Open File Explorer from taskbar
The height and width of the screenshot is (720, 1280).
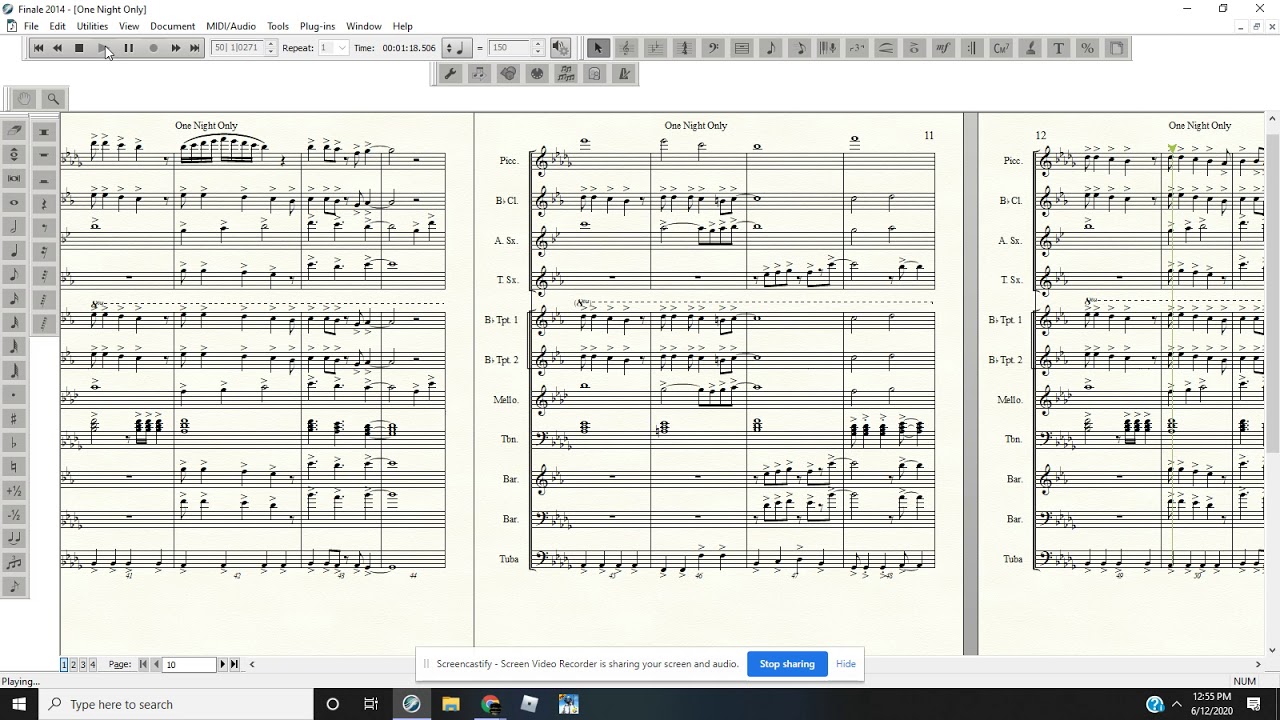(450, 704)
